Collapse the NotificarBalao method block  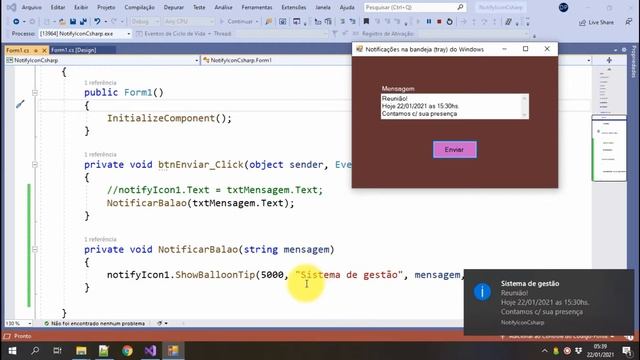(35, 249)
